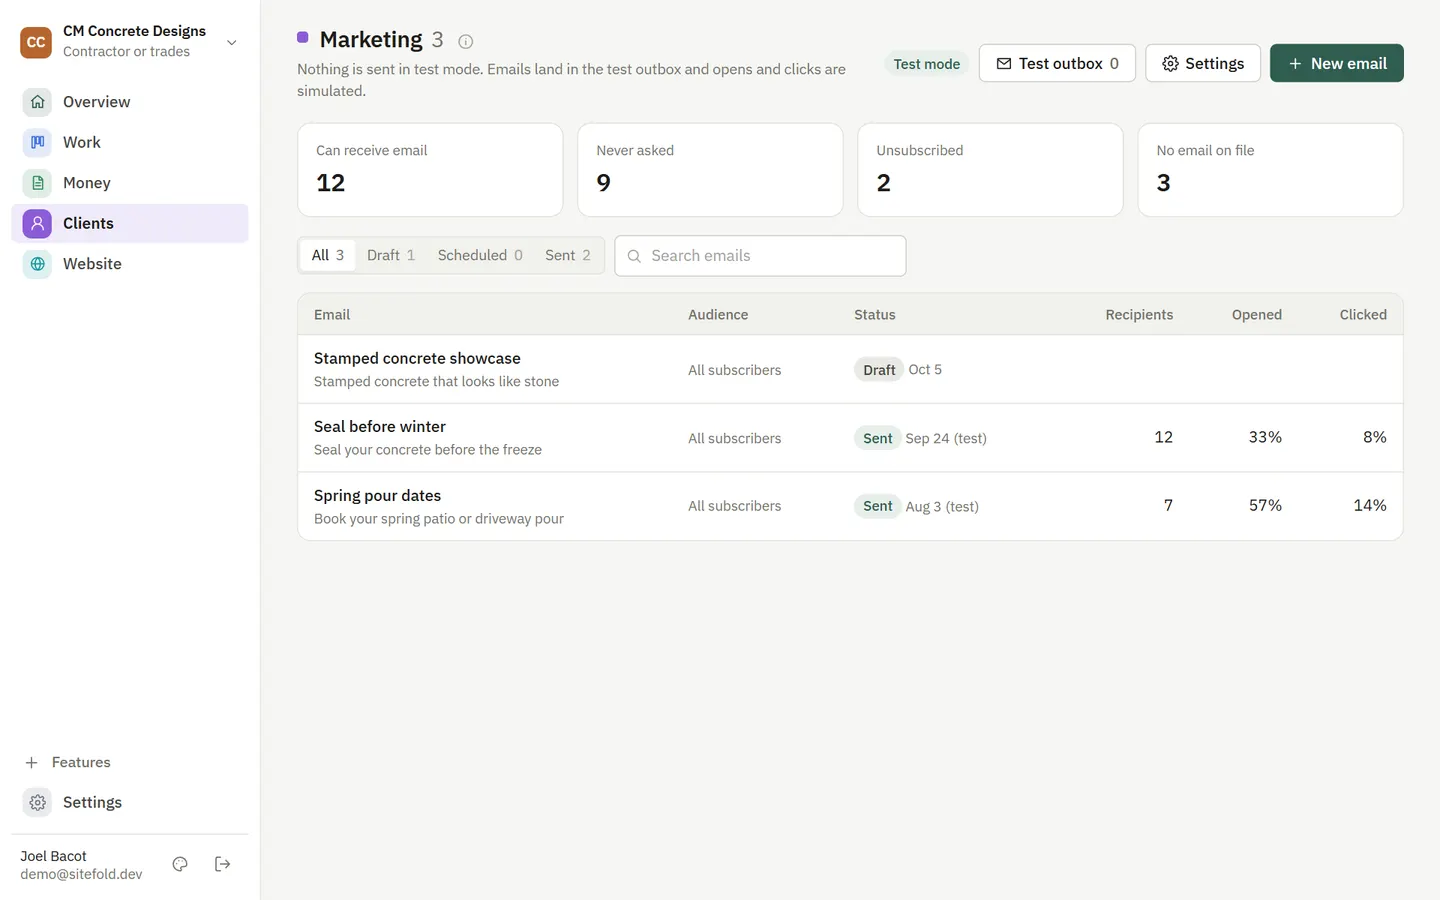Click the purple Marketing color dot
This screenshot has height=900, width=1440.
303,37
